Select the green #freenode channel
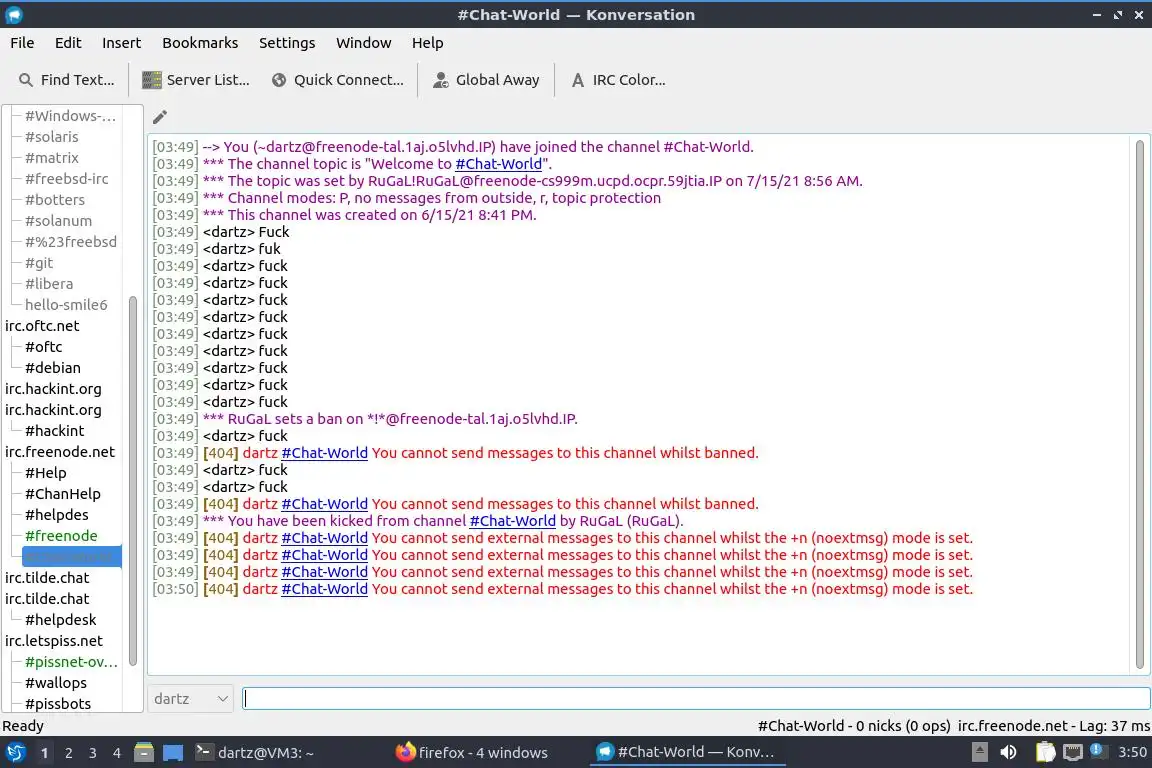Viewport: 1152px width, 768px height. (60, 536)
